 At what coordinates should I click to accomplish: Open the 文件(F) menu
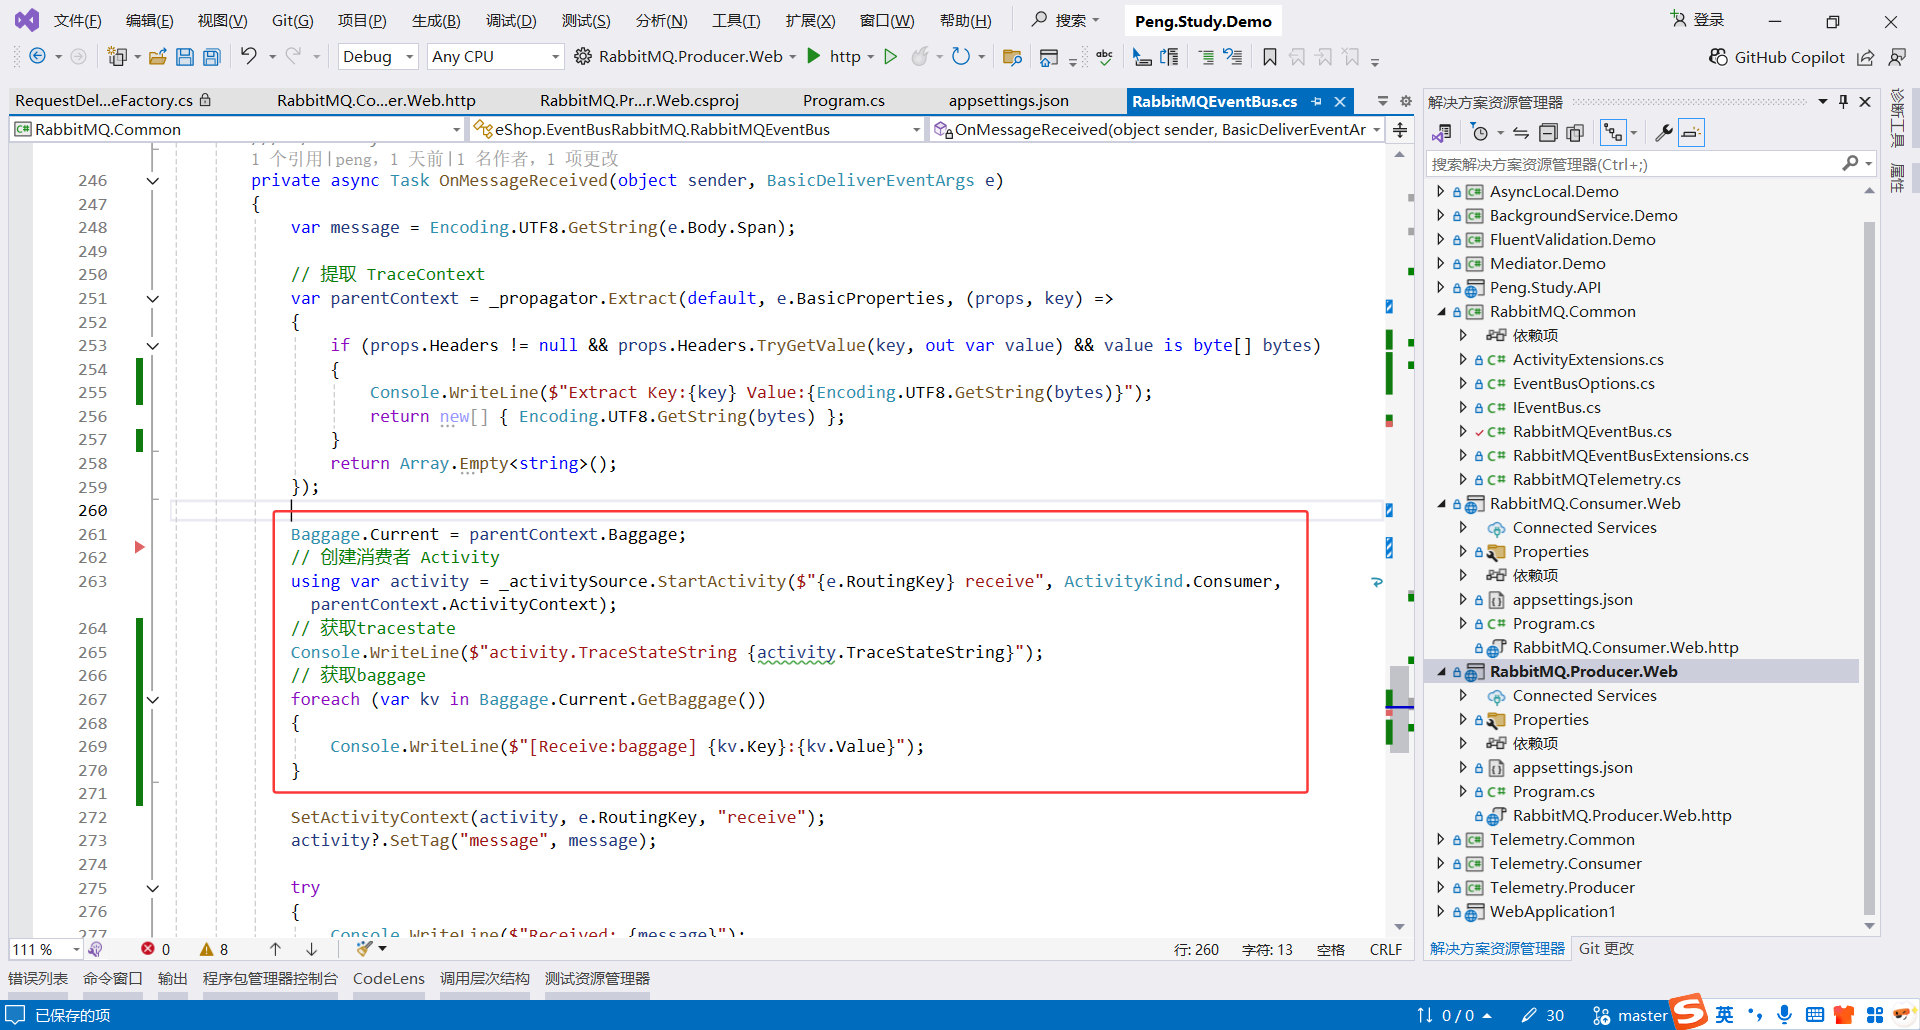[78, 21]
